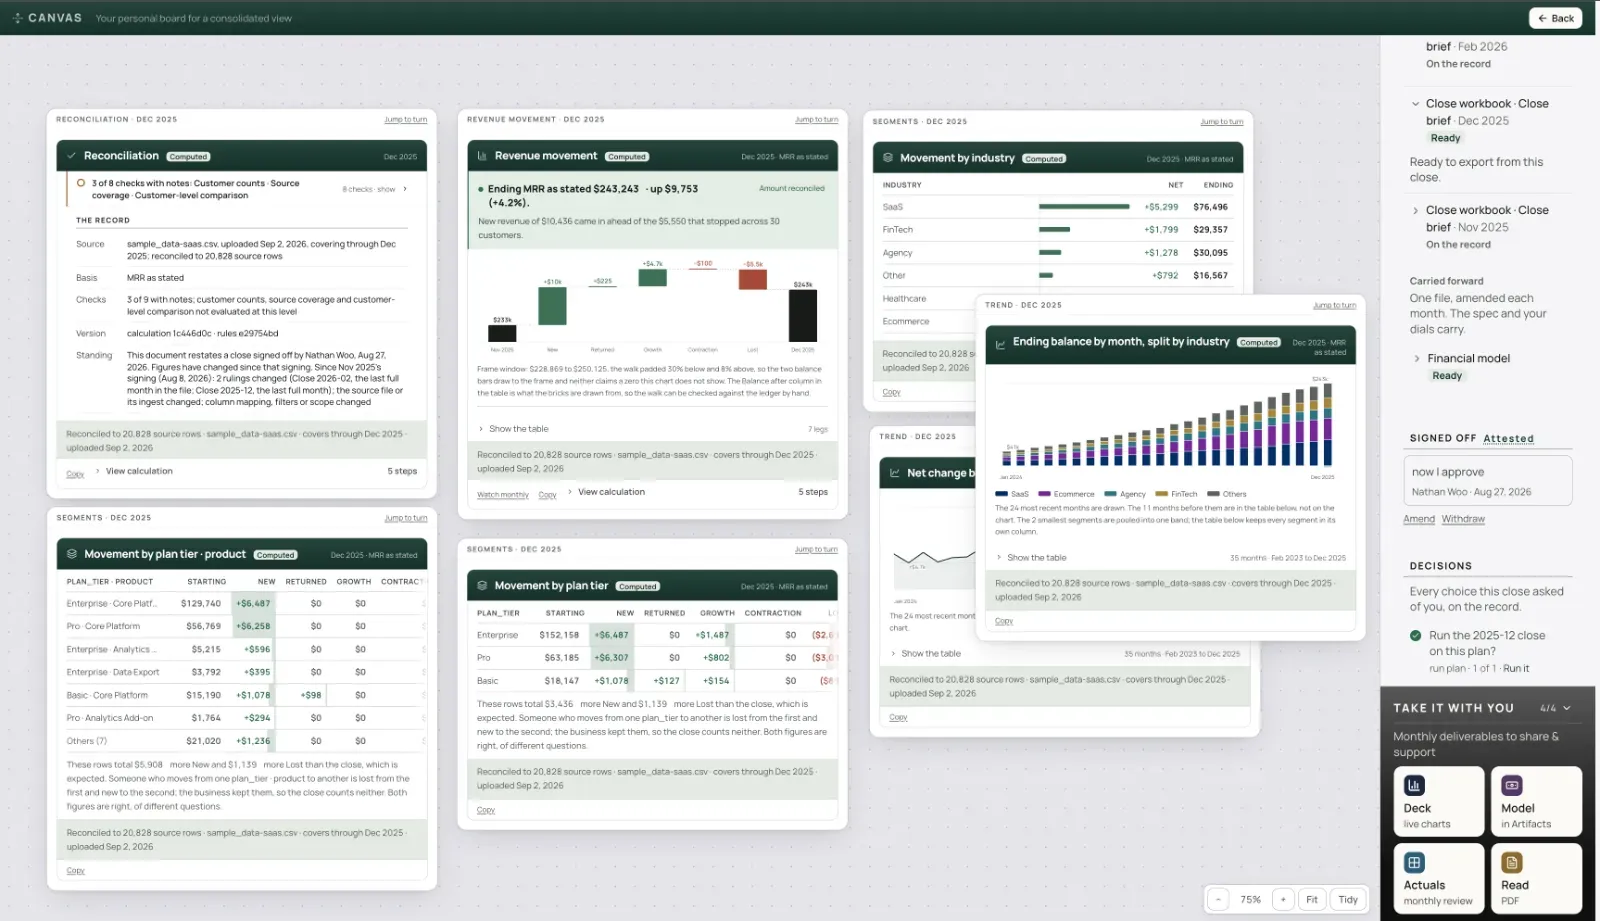Zoom in the canvas with plus button
The width and height of the screenshot is (1600, 921).
pyautogui.click(x=1283, y=899)
